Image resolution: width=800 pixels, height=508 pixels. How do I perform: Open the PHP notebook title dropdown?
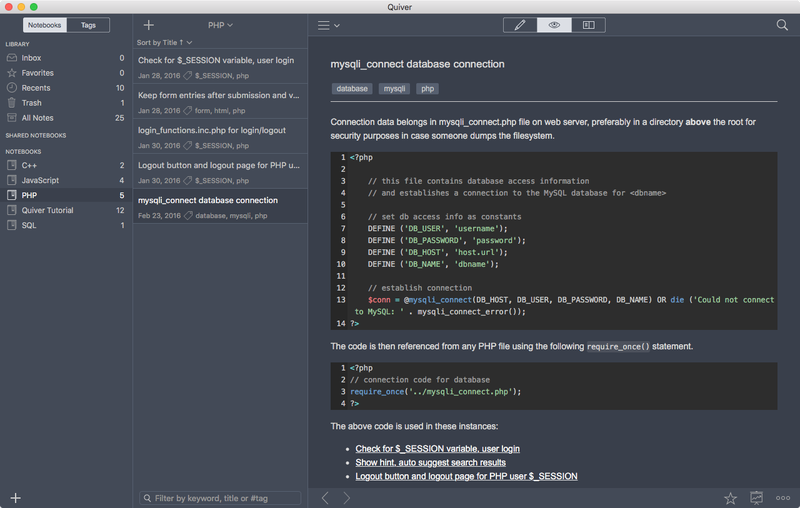[220, 25]
